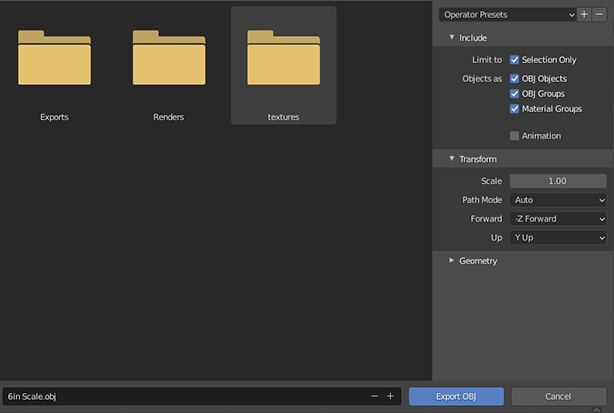Click the Export OBJ button

coord(456,396)
